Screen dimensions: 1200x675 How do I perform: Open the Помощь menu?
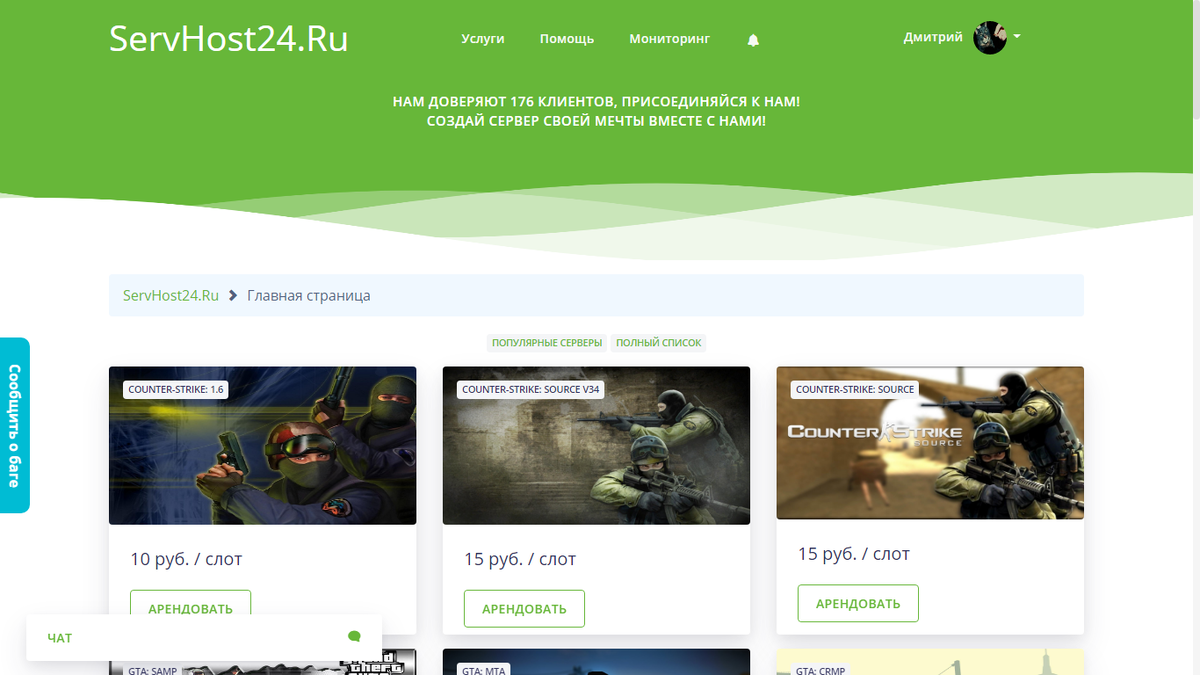pyautogui.click(x=567, y=39)
